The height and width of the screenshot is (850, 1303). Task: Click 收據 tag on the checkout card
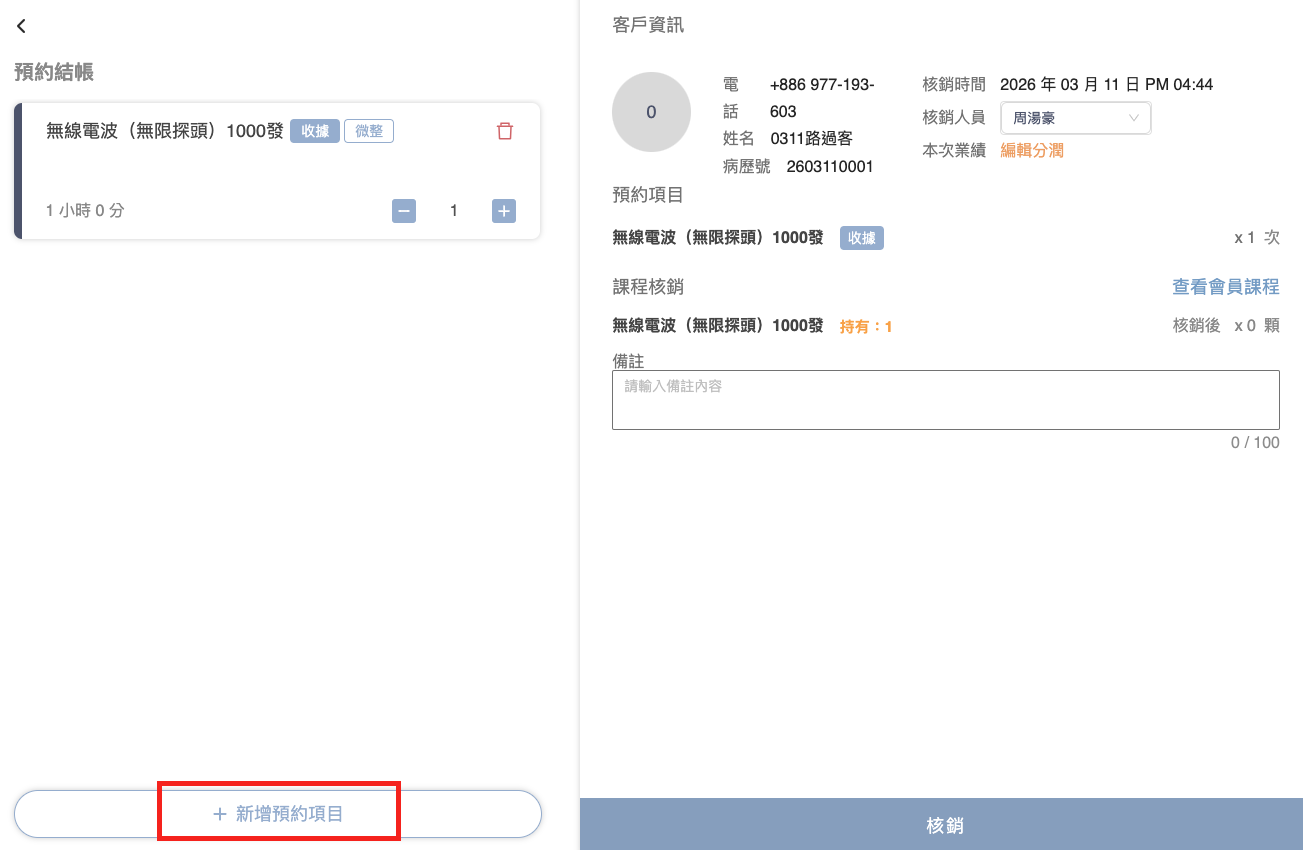315,131
